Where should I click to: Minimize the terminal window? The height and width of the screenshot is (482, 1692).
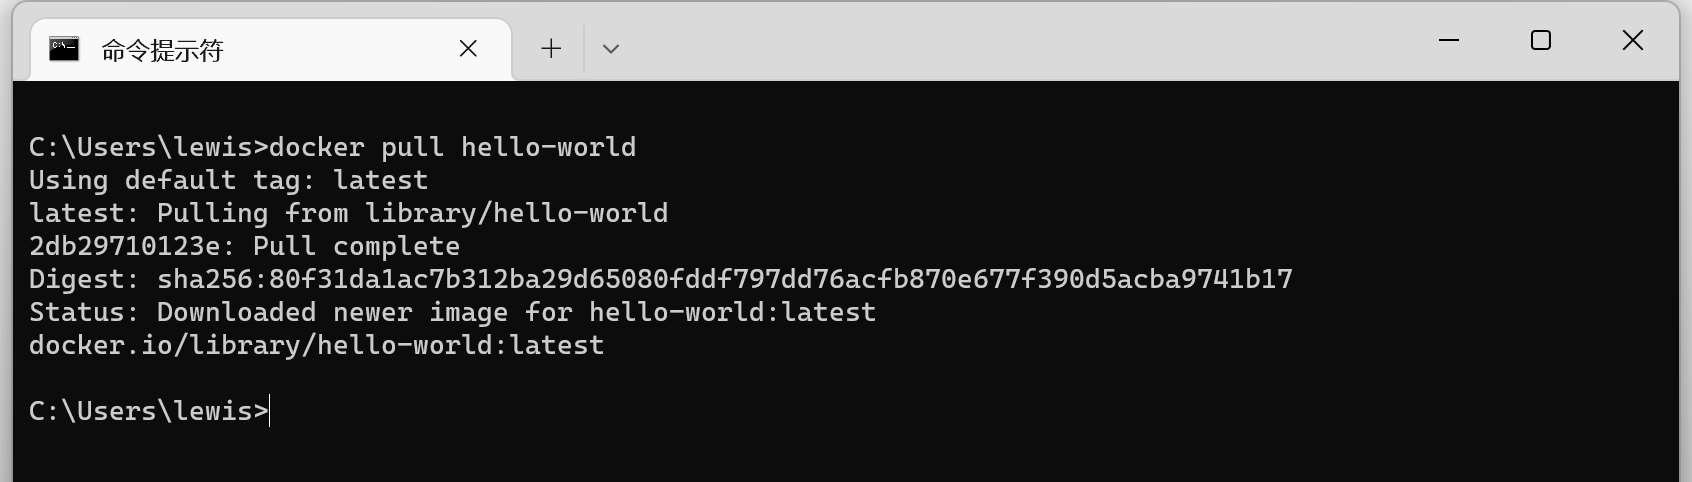pos(1448,41)
